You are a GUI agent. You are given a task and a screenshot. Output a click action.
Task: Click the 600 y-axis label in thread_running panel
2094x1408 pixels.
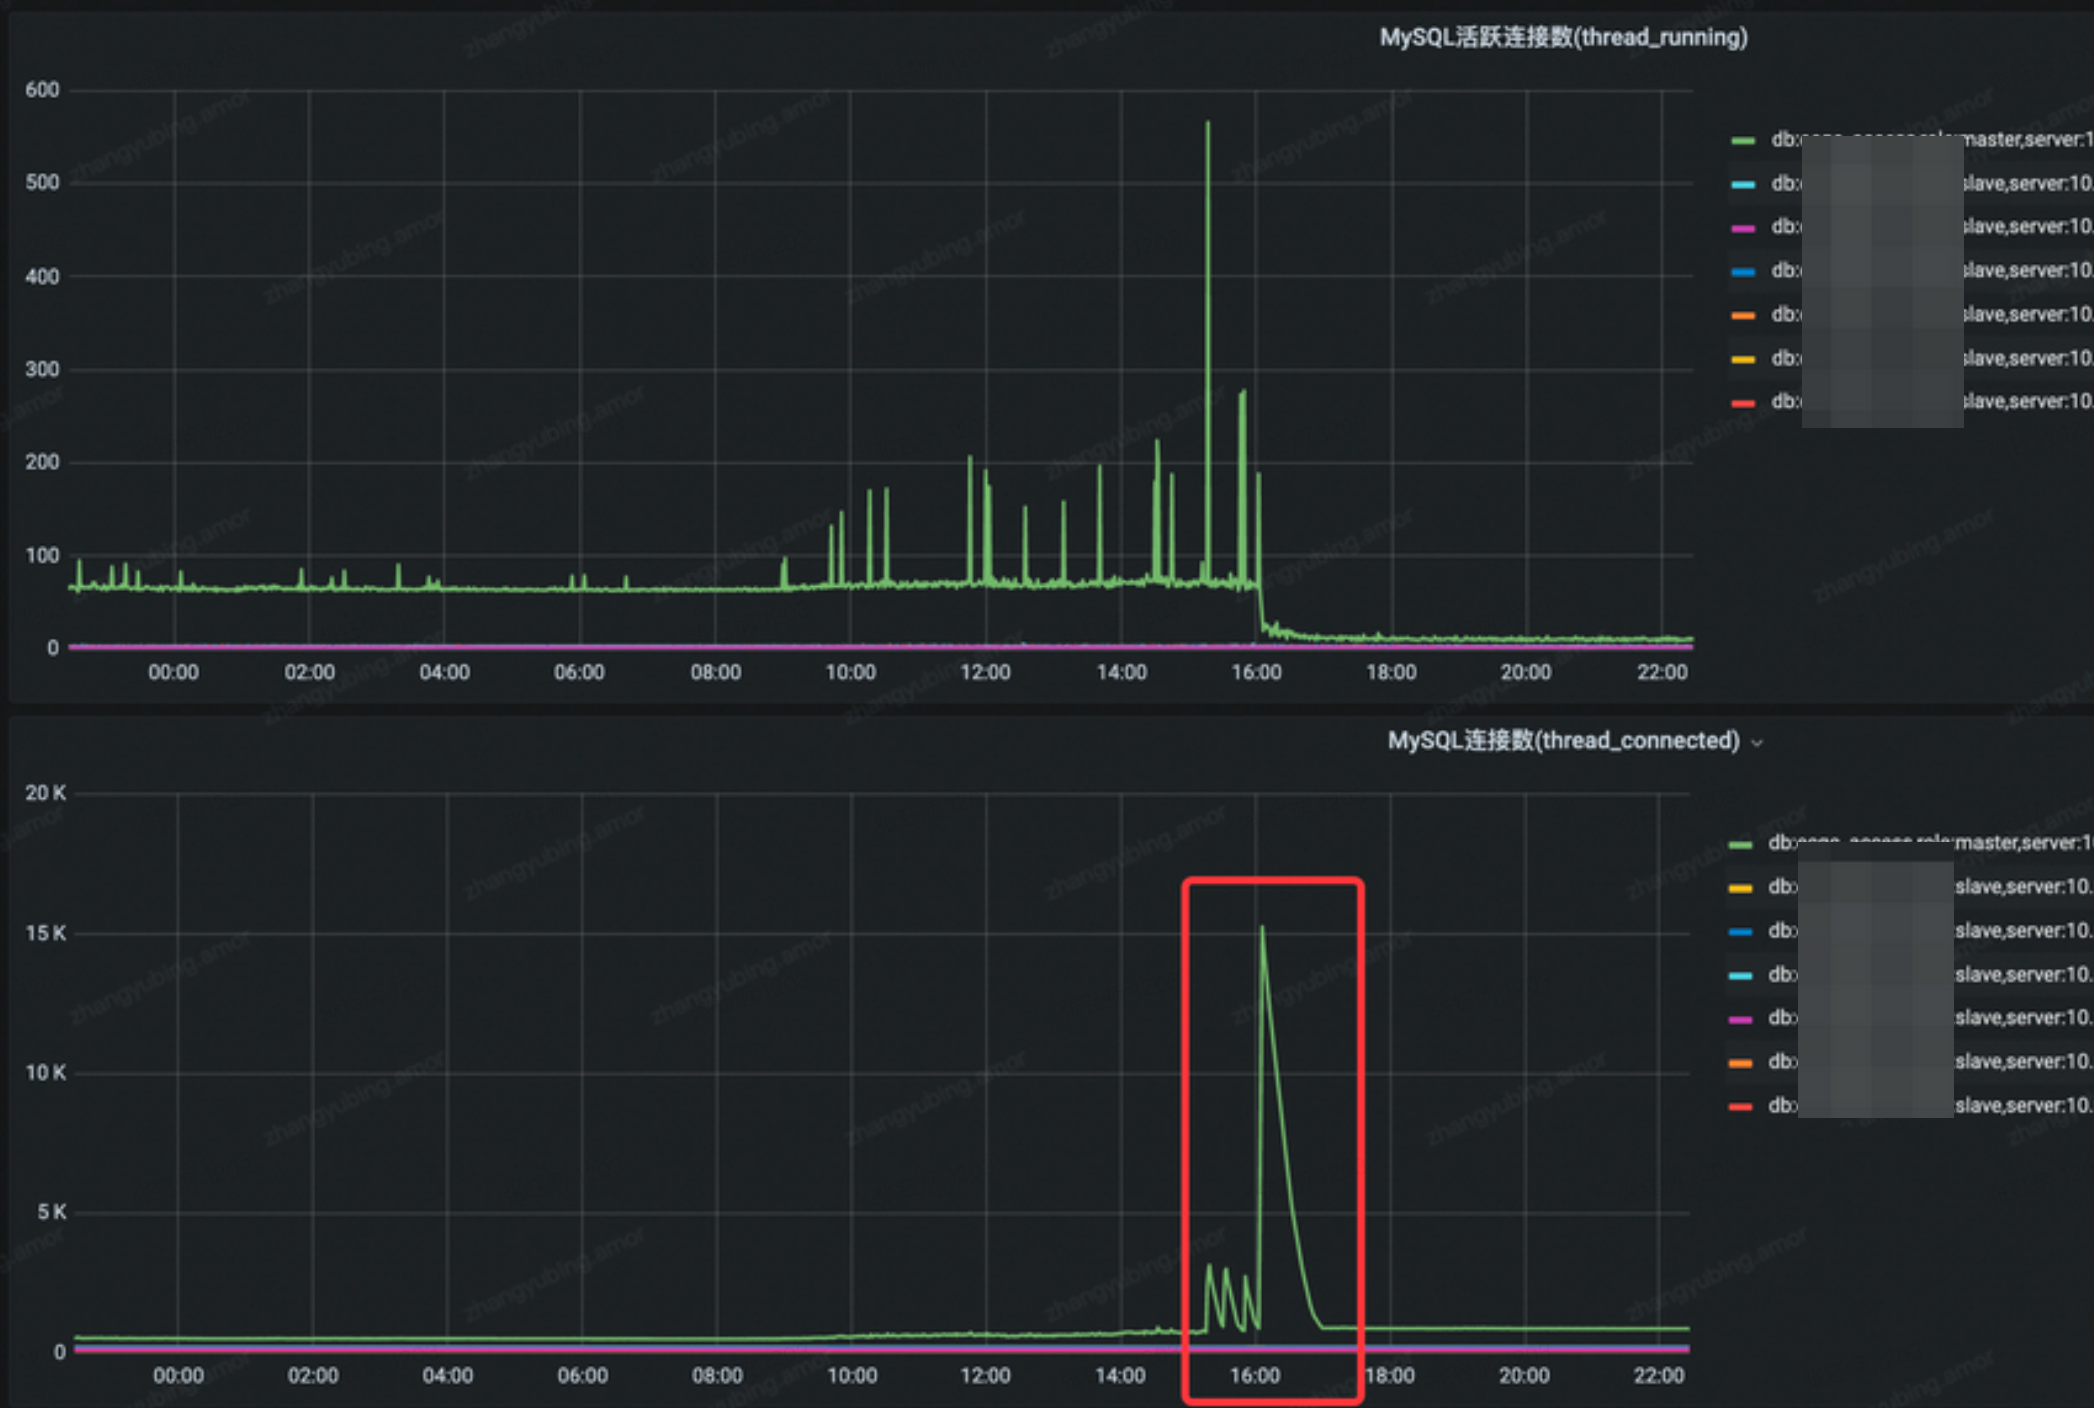coord(42,90)
